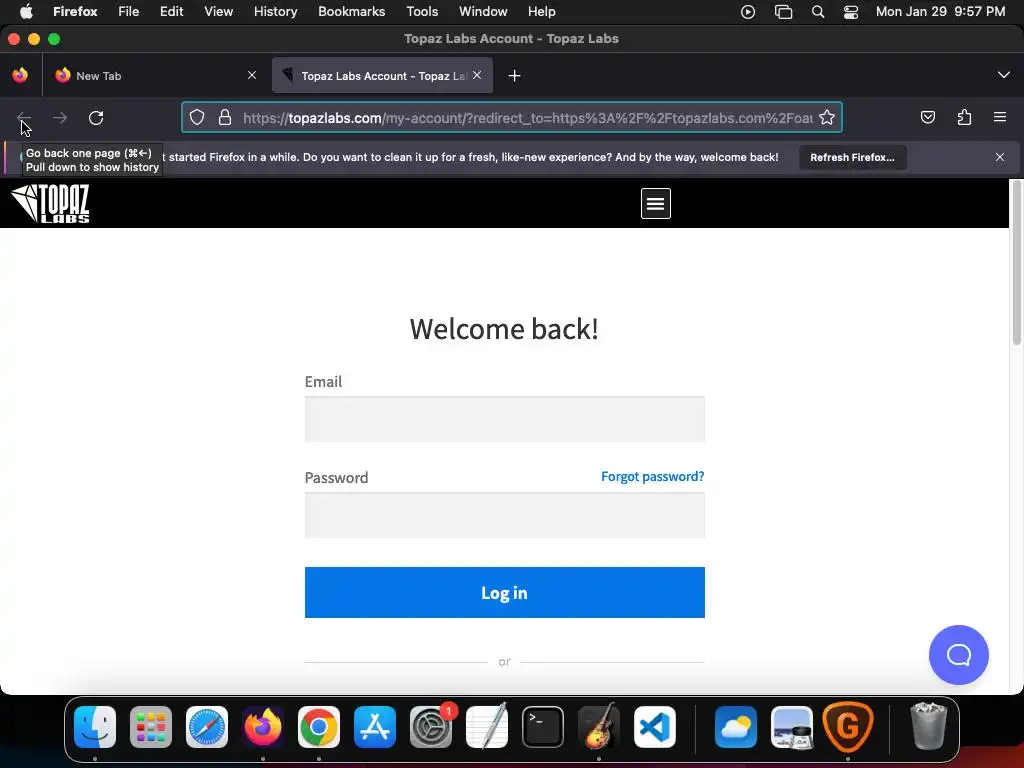Launch Google Chrome from the Dock

point(319,727)
